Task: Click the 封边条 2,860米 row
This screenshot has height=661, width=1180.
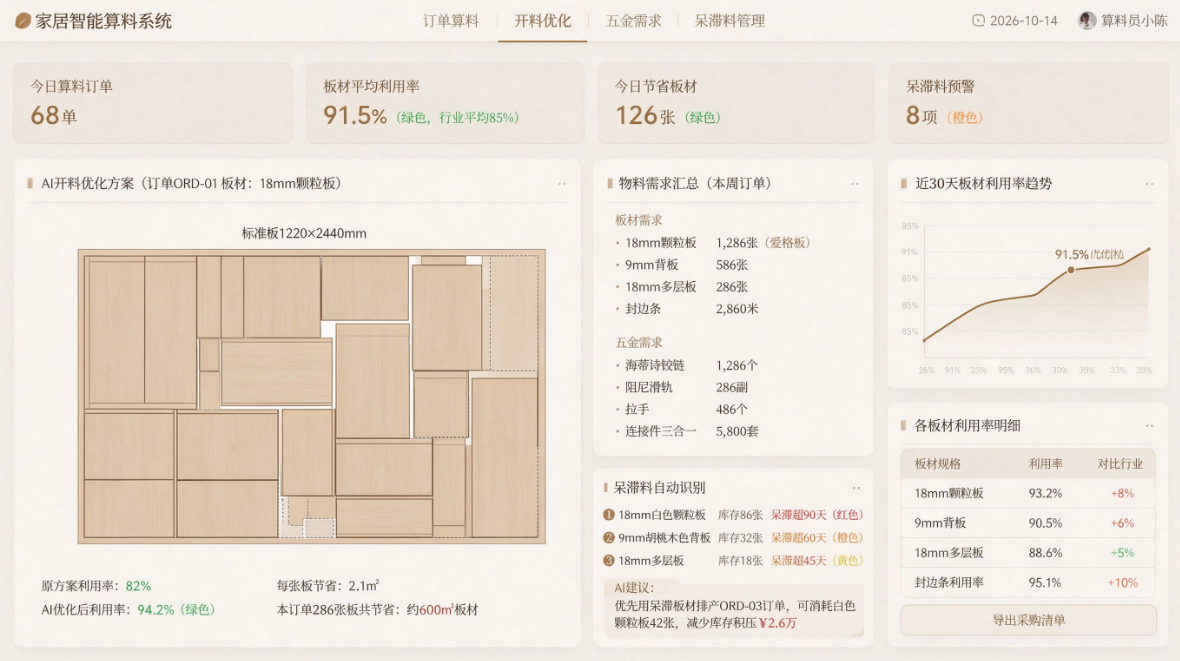Action: [x=687, y=309]
